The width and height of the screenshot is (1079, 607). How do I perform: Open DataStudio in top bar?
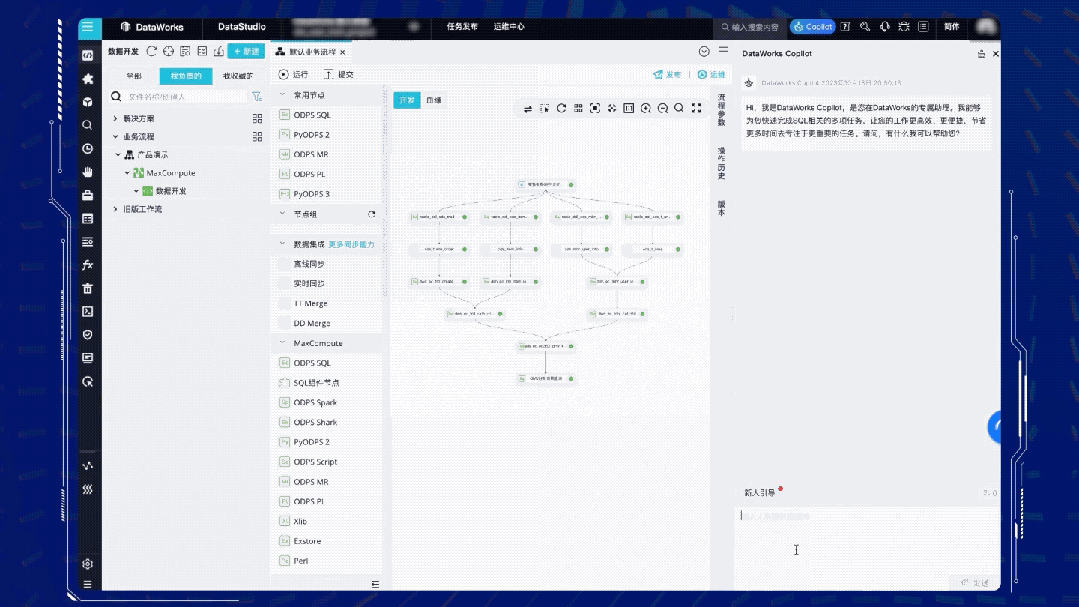click(x=242, y=27)
